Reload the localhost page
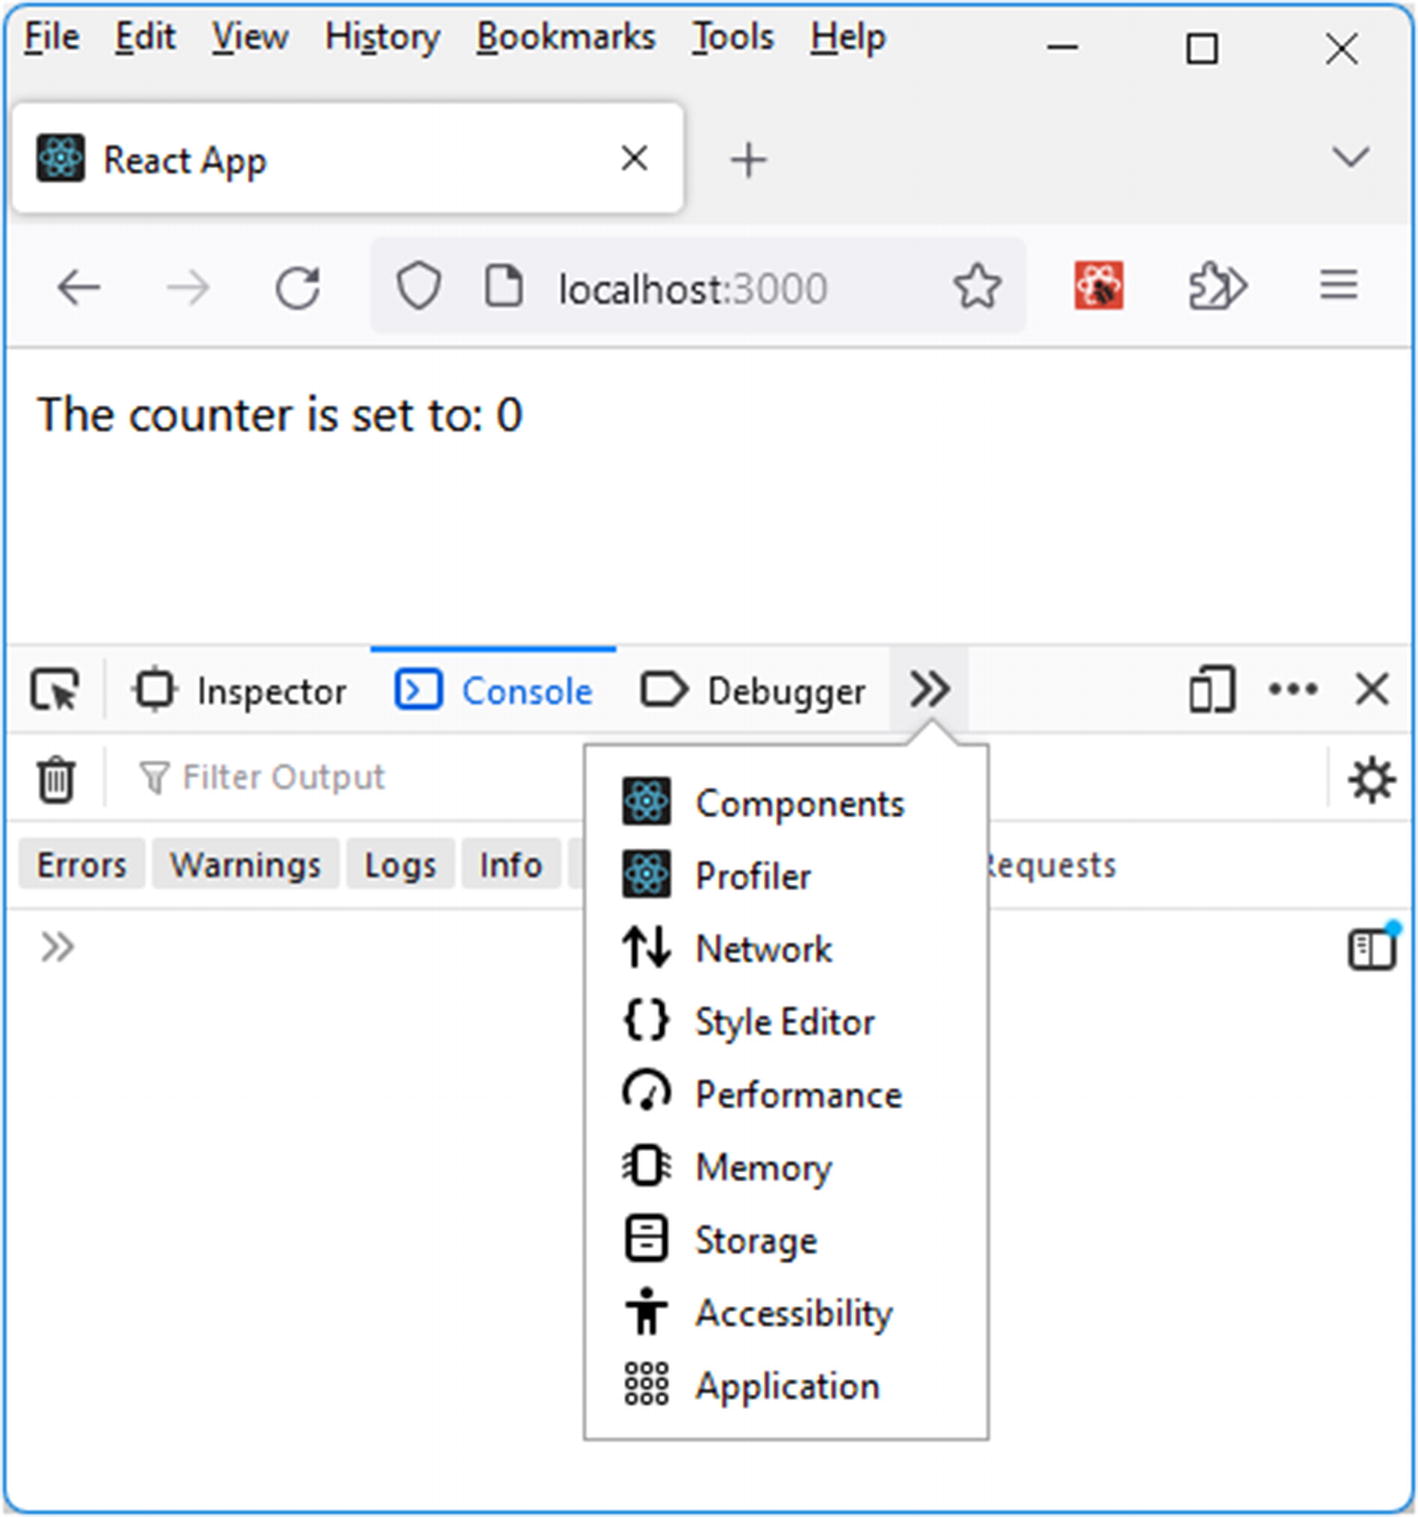The width and height of the screenshot is (1418, 1517). [x=297, y=288]
